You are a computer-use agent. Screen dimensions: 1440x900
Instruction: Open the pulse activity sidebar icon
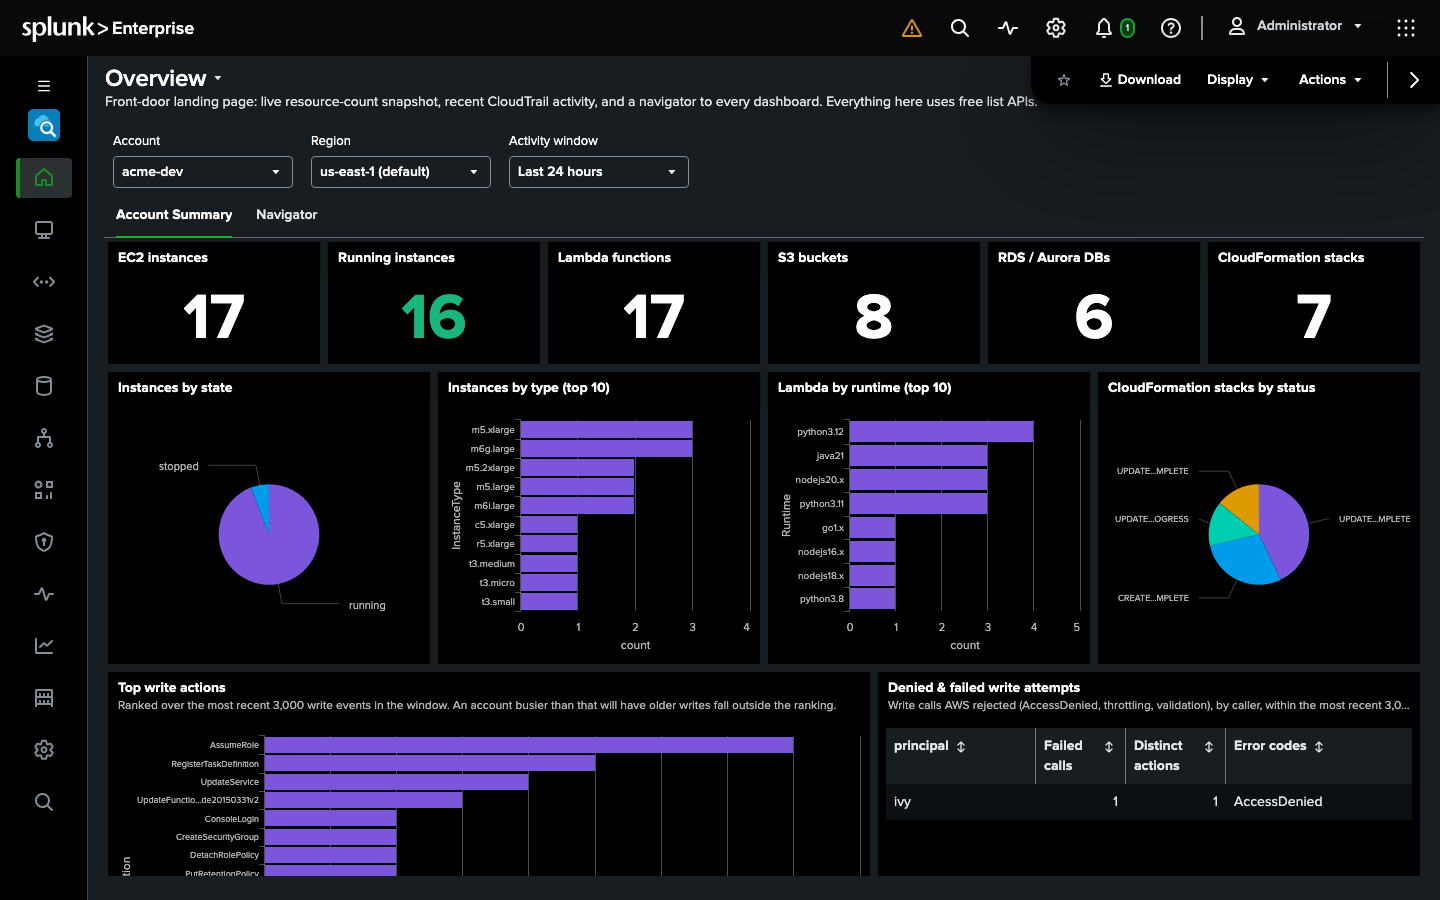click(x=44, y=594)
